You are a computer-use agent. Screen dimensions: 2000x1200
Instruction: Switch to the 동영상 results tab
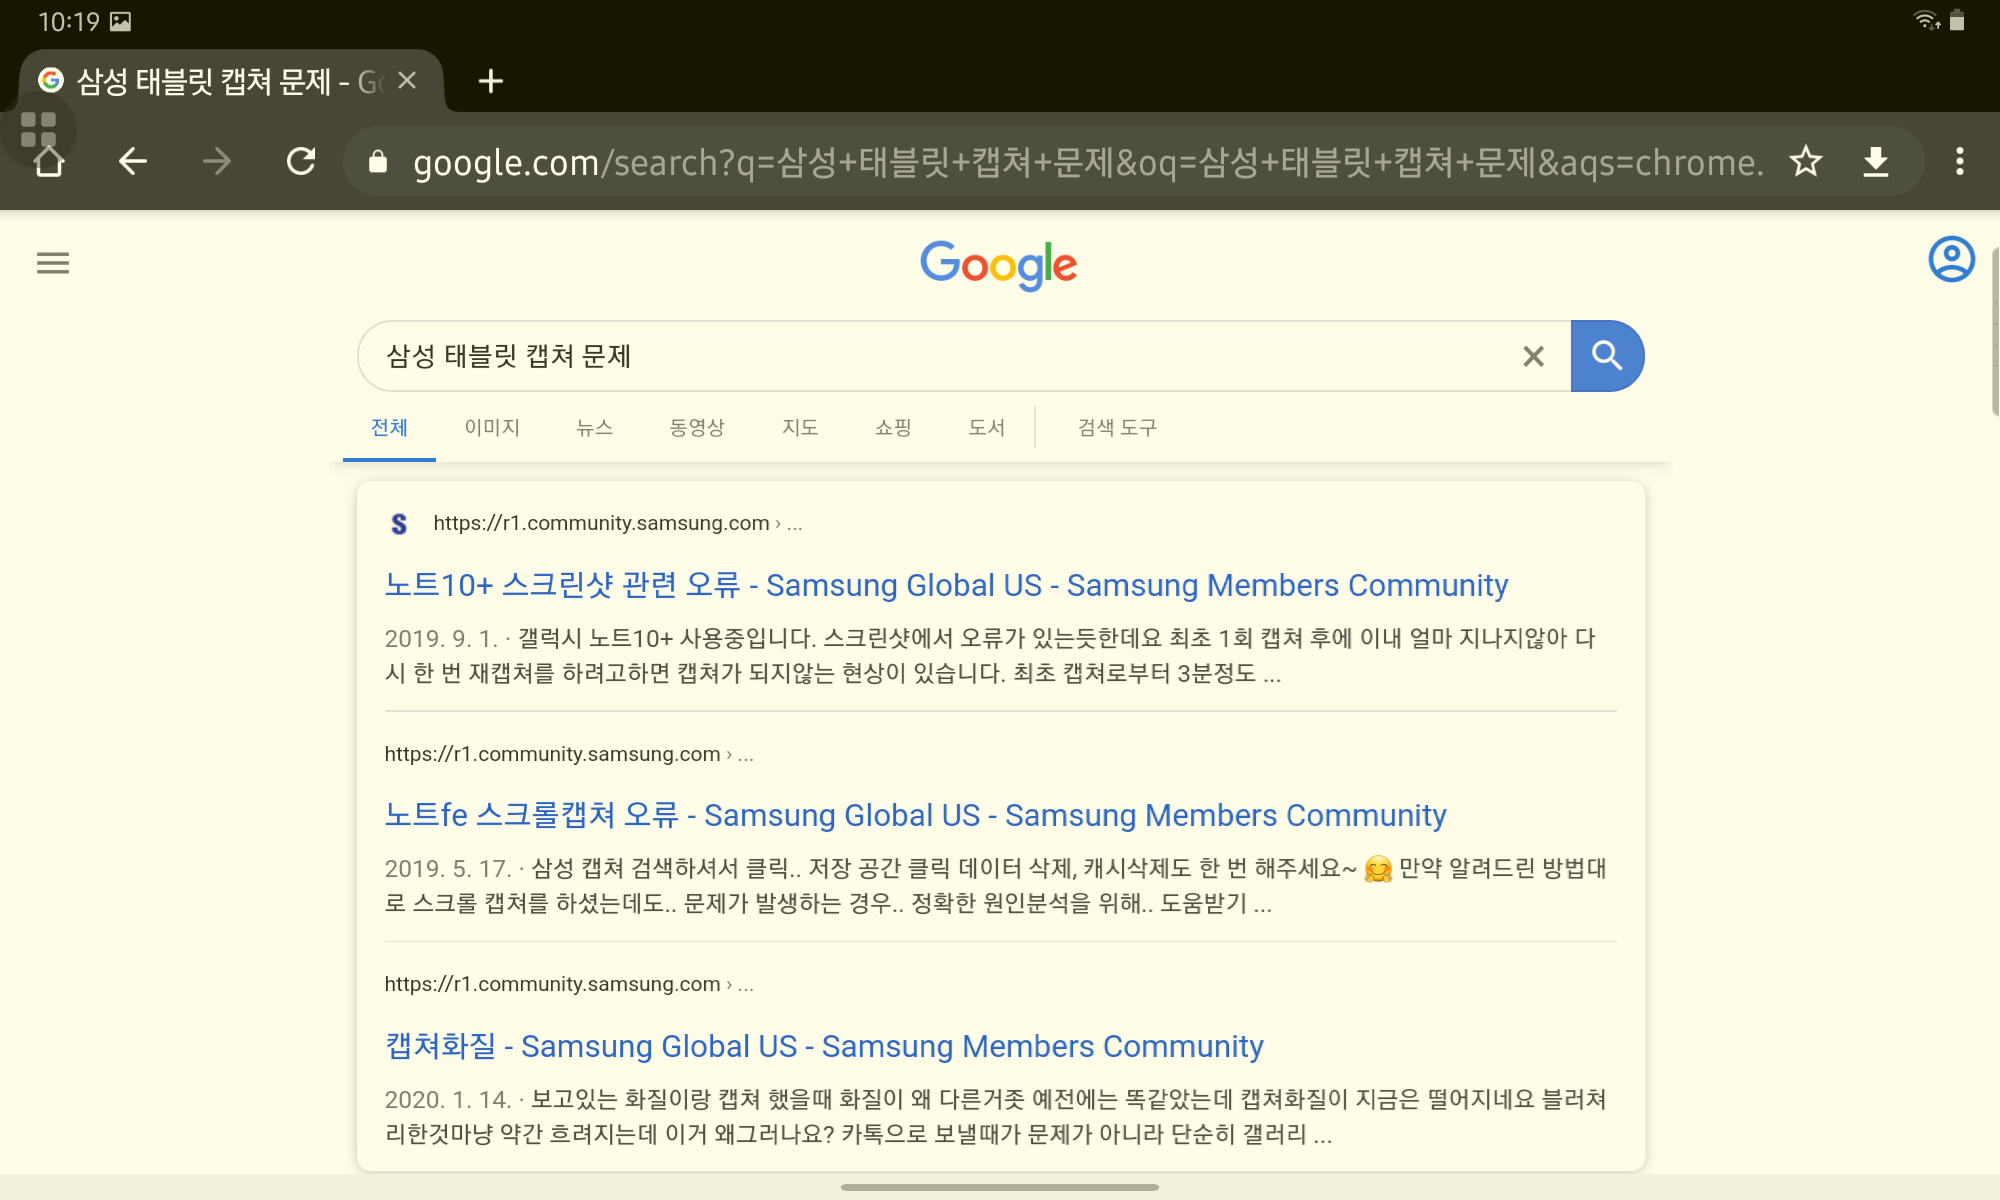[x=696, y=428]
